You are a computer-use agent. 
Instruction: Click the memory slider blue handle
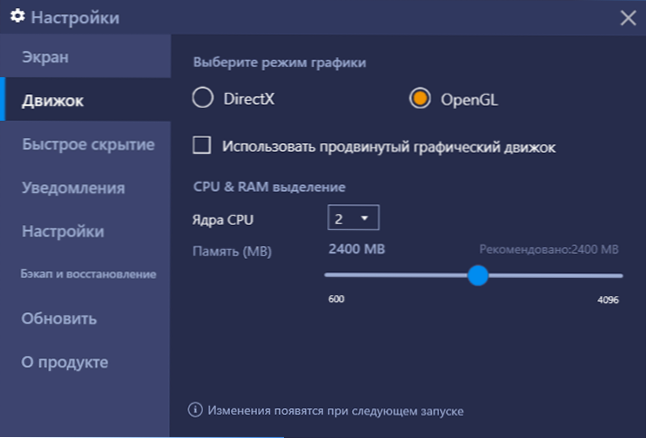coord(478,276)
